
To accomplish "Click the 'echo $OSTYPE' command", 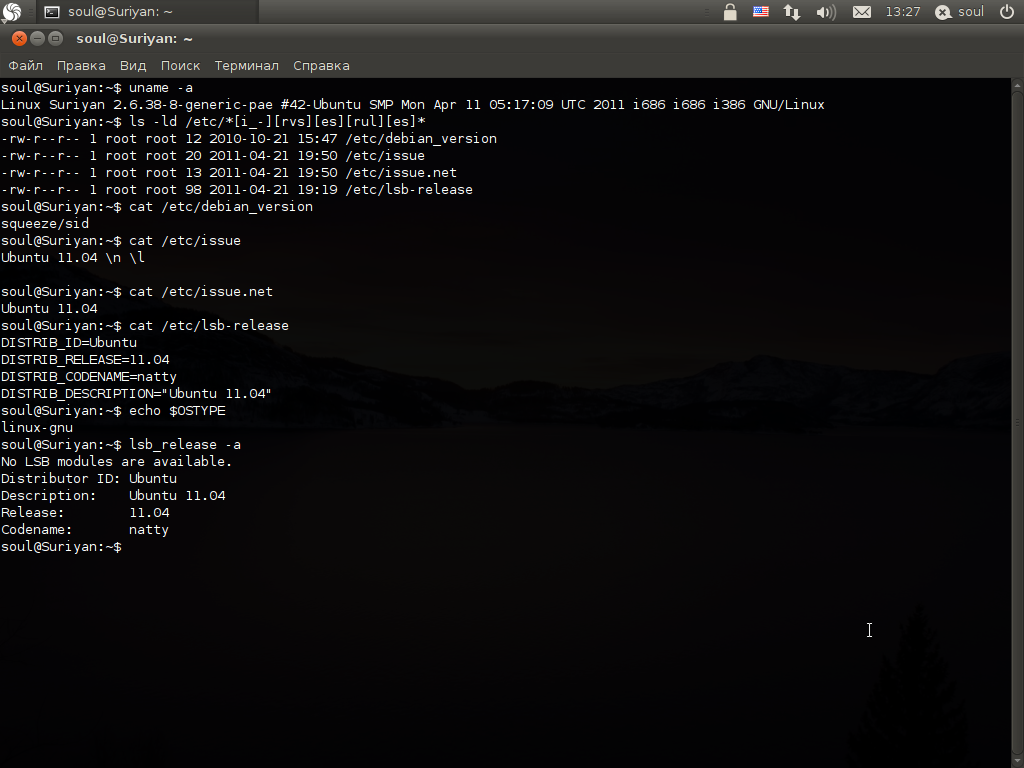I will 177,410.
